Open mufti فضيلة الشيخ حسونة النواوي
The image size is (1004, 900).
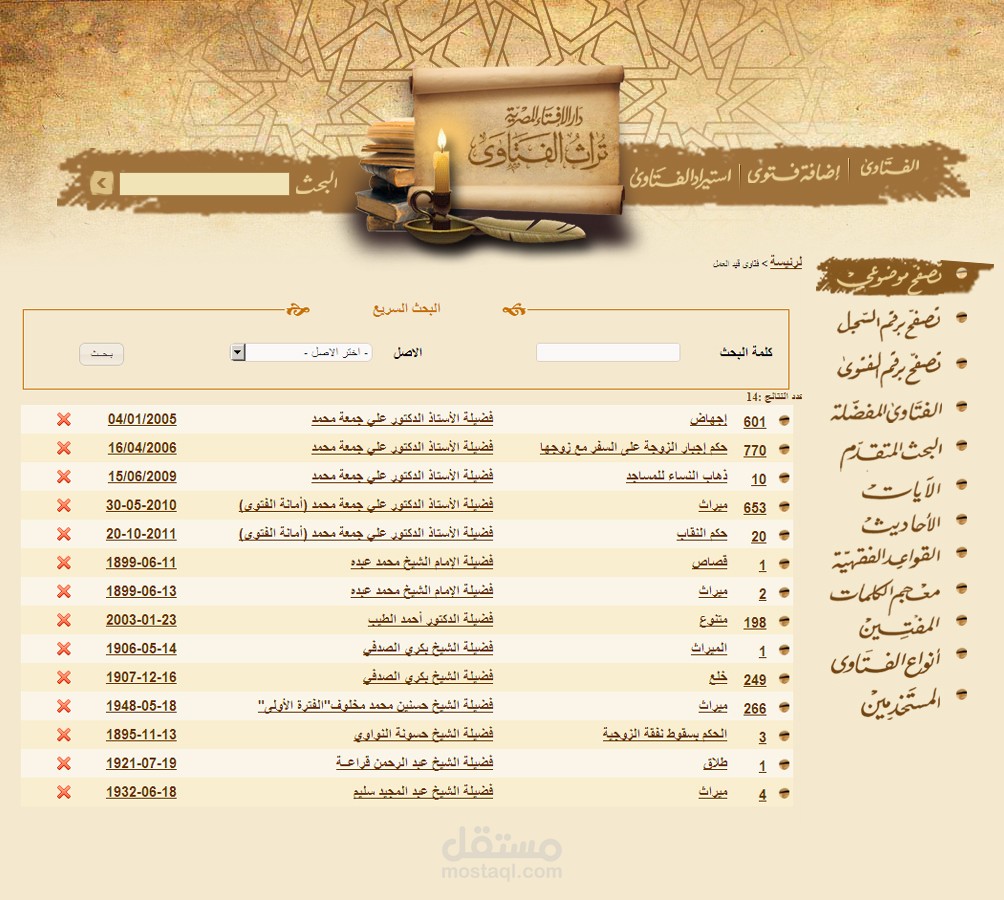[424, 734]
